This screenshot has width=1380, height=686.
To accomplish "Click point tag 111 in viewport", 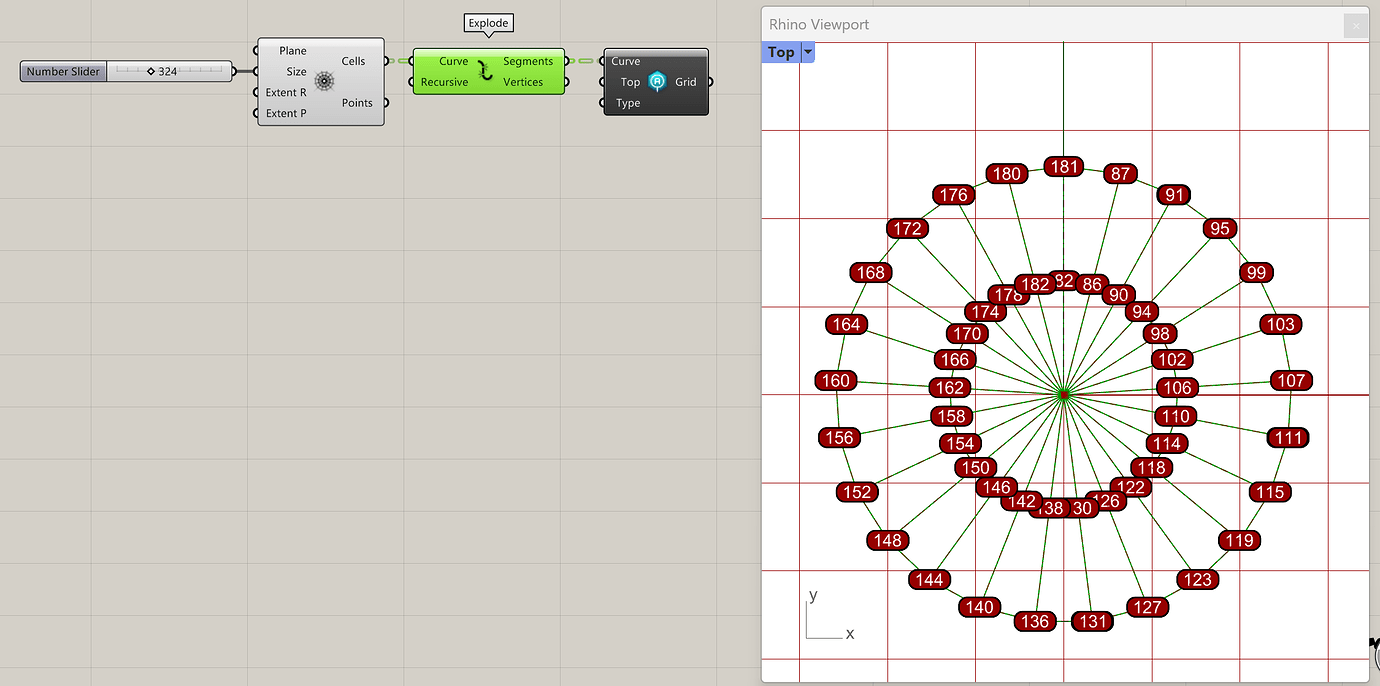I will tap(1288, 438).
